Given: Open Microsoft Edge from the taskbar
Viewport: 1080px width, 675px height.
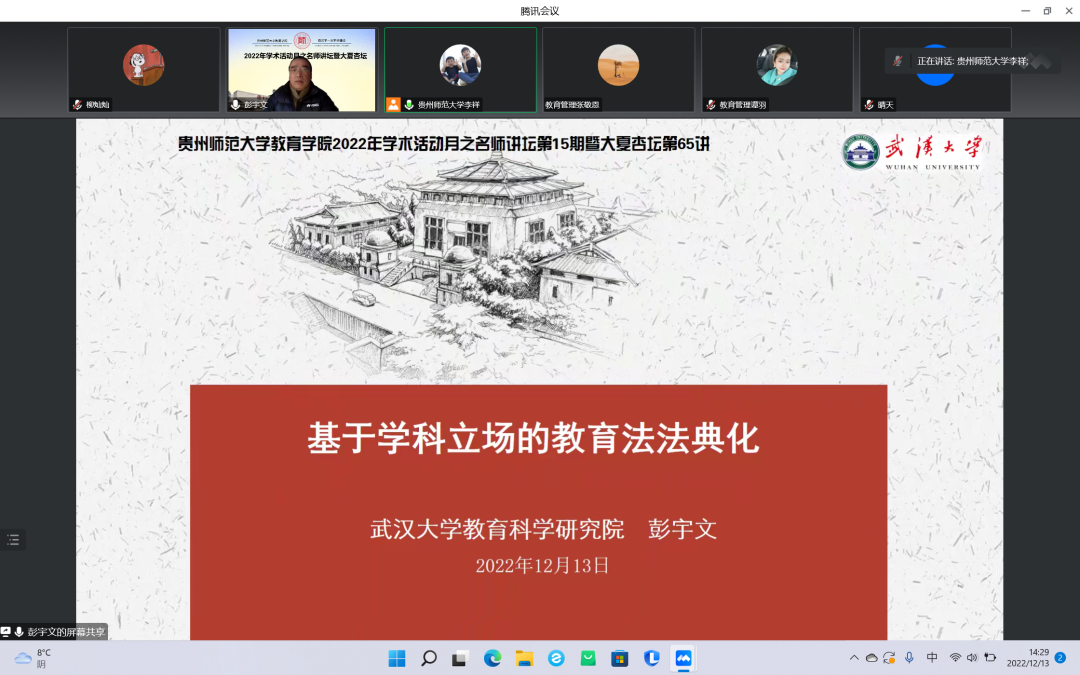Looking at the screenshot, I should (492, 658).
